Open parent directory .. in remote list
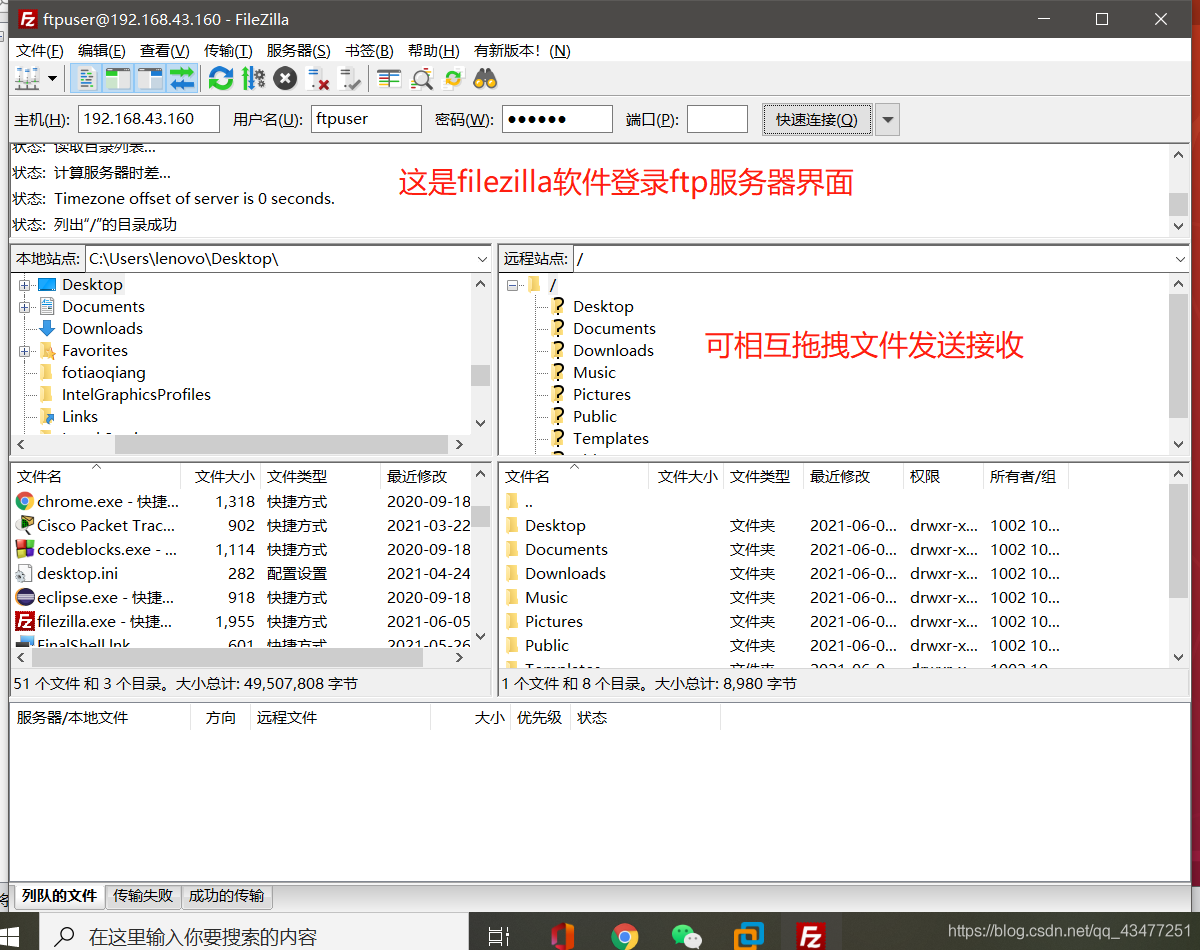The height and width of the screenshot is (950, 1200). (834, 502)
